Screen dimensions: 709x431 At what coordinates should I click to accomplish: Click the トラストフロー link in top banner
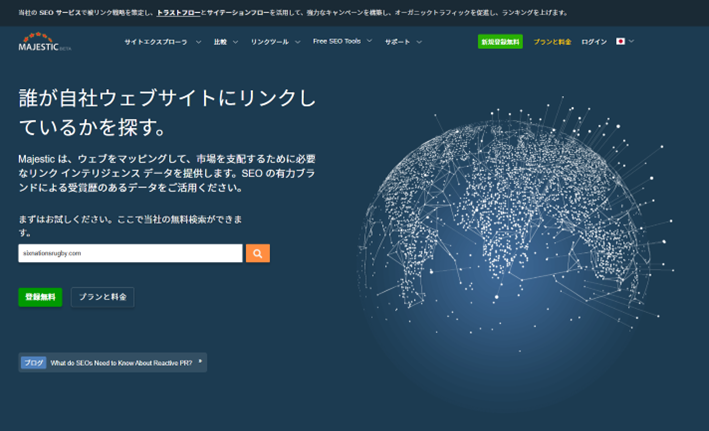177,13
